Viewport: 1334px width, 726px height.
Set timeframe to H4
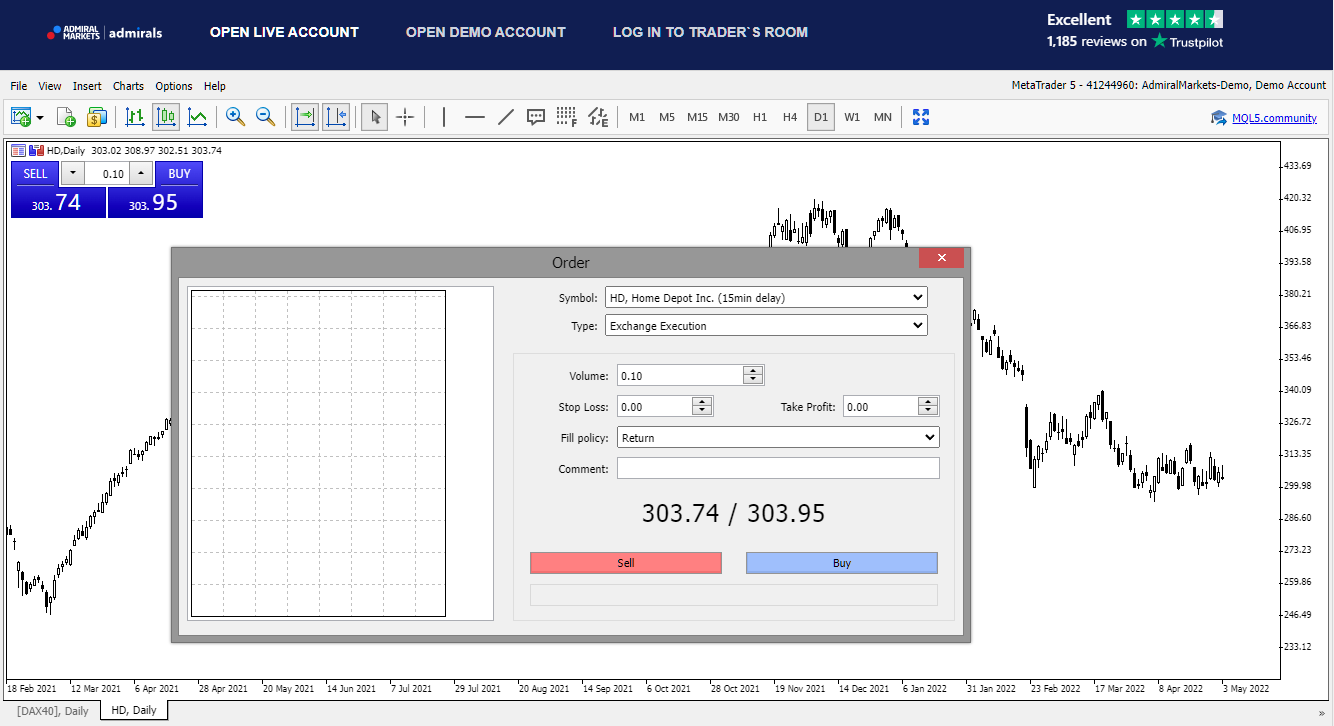point(790,117)
